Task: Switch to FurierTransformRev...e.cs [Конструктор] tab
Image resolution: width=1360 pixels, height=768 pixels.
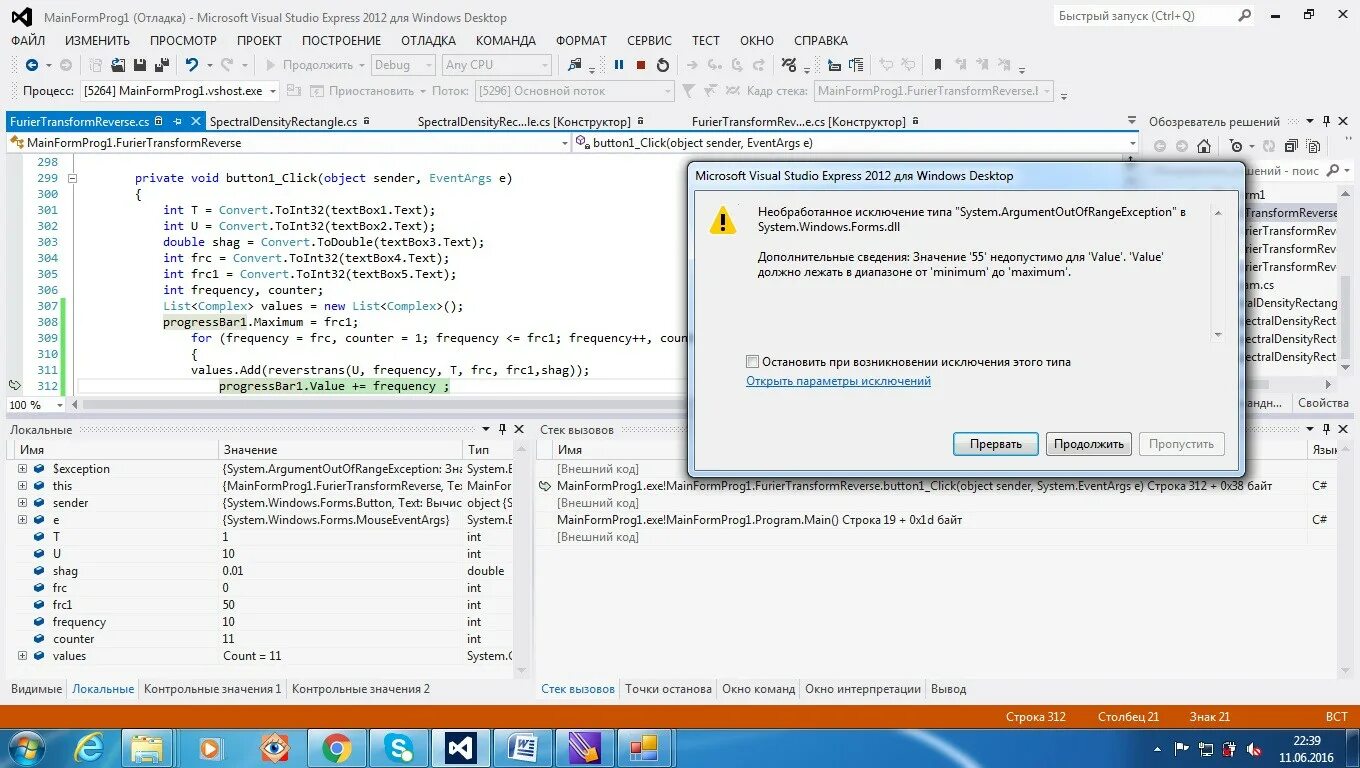Action: (798, 122)
